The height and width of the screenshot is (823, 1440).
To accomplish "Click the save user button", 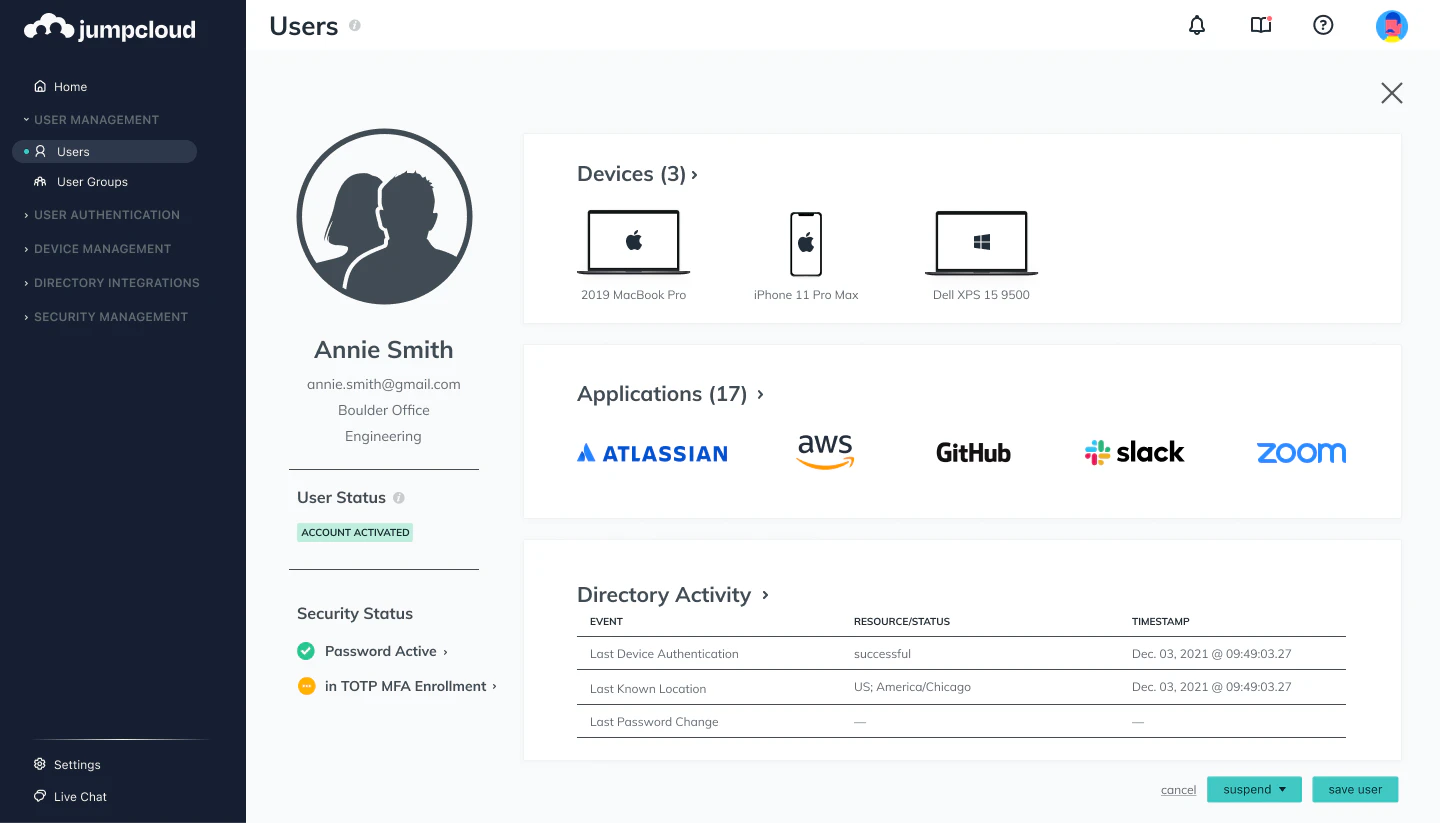I will click(x=1355, y=789).
